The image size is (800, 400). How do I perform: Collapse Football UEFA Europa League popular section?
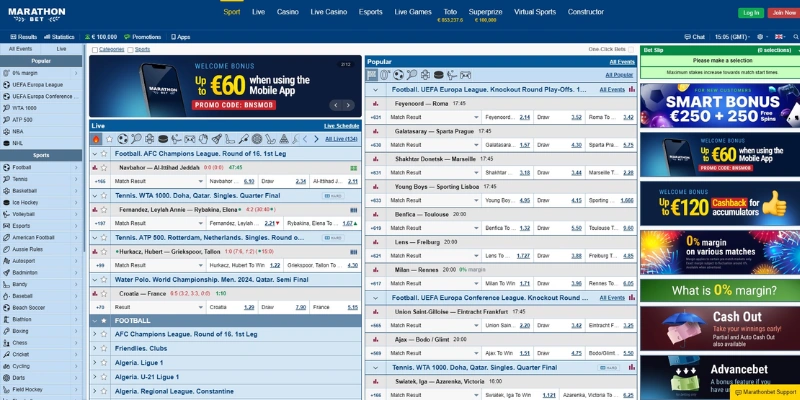tap(376, 89)
